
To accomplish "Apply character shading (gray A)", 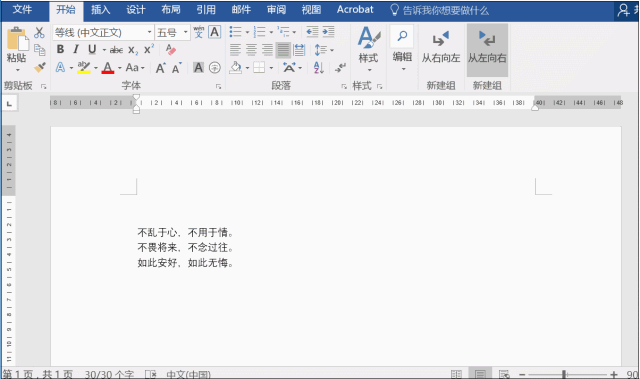I will coord(198,67).
